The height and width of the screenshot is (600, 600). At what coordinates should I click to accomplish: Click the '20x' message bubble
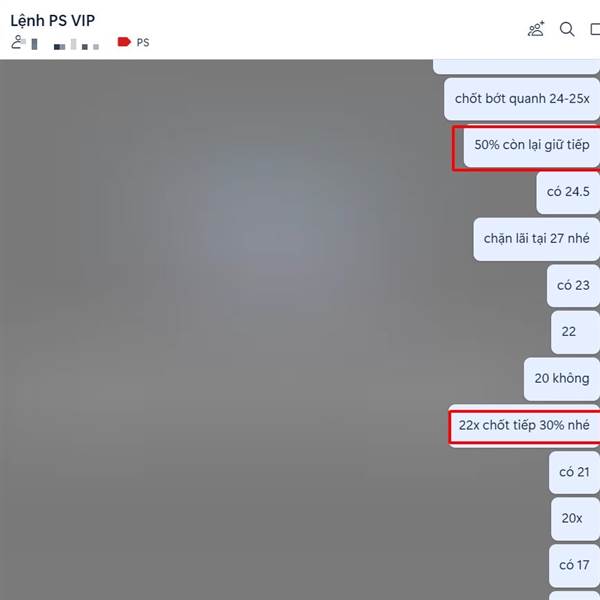point(575,519)
